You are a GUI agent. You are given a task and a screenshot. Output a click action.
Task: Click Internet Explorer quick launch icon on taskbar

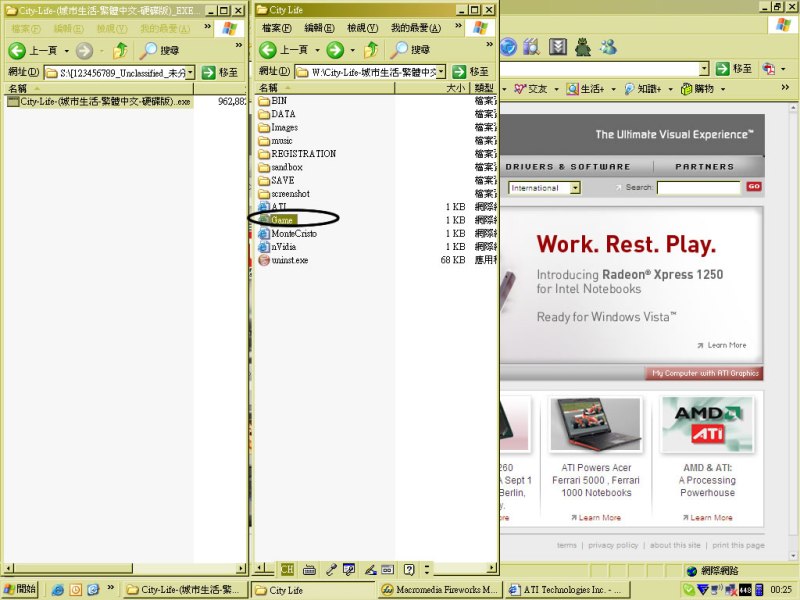click(58, 590)
